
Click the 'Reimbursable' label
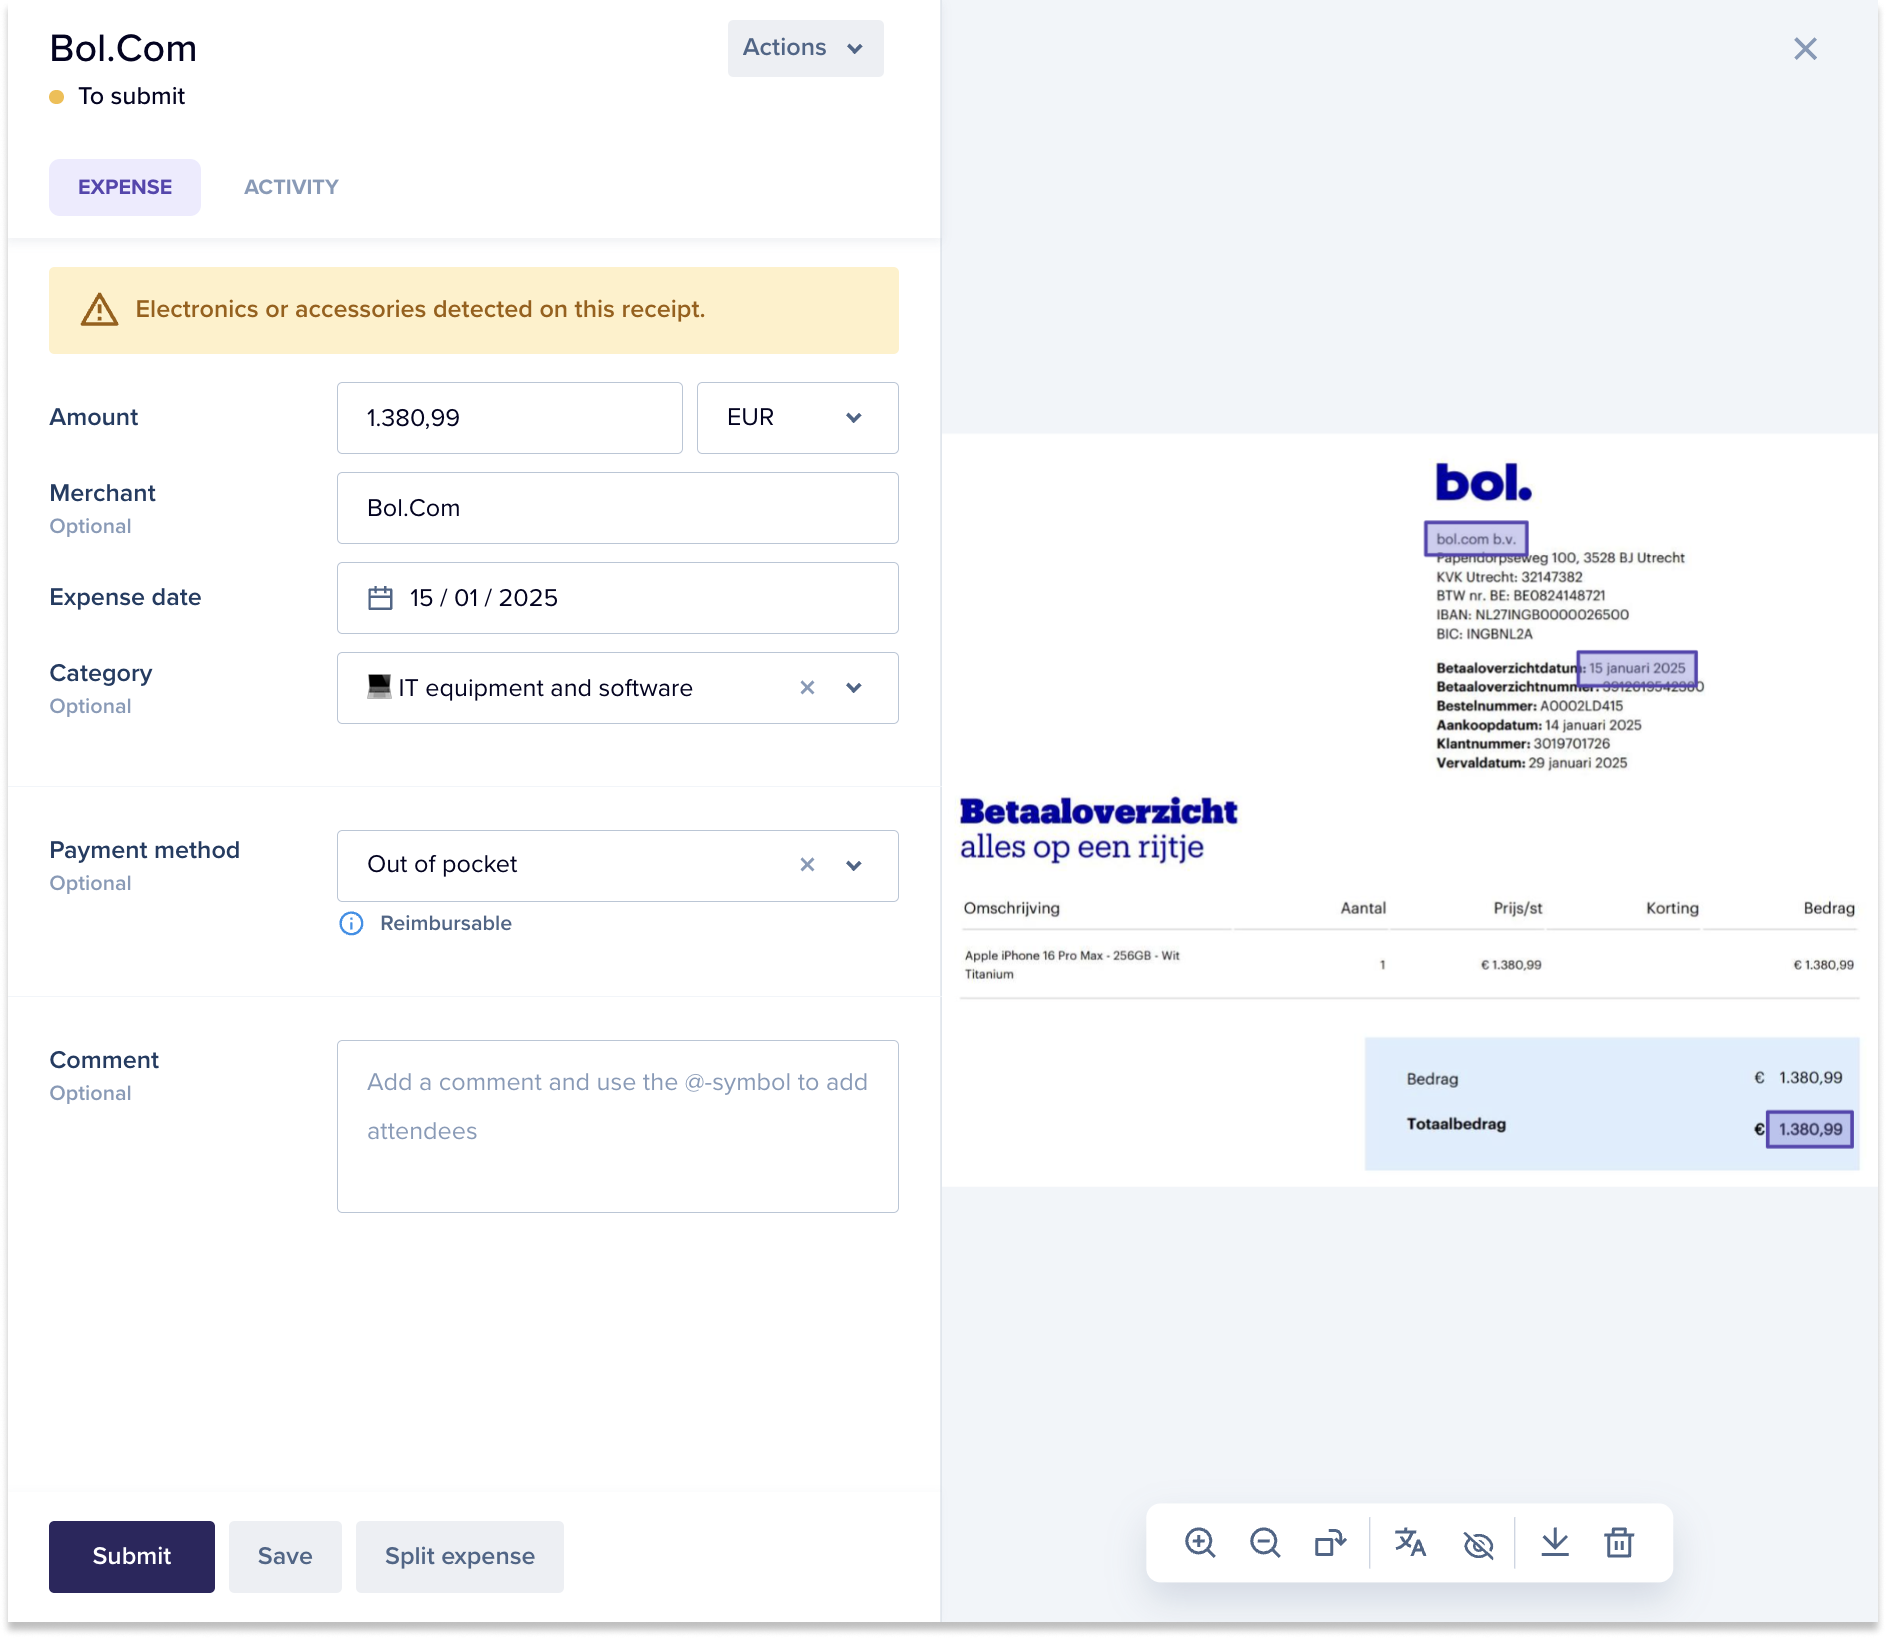[x=446, y=923]
